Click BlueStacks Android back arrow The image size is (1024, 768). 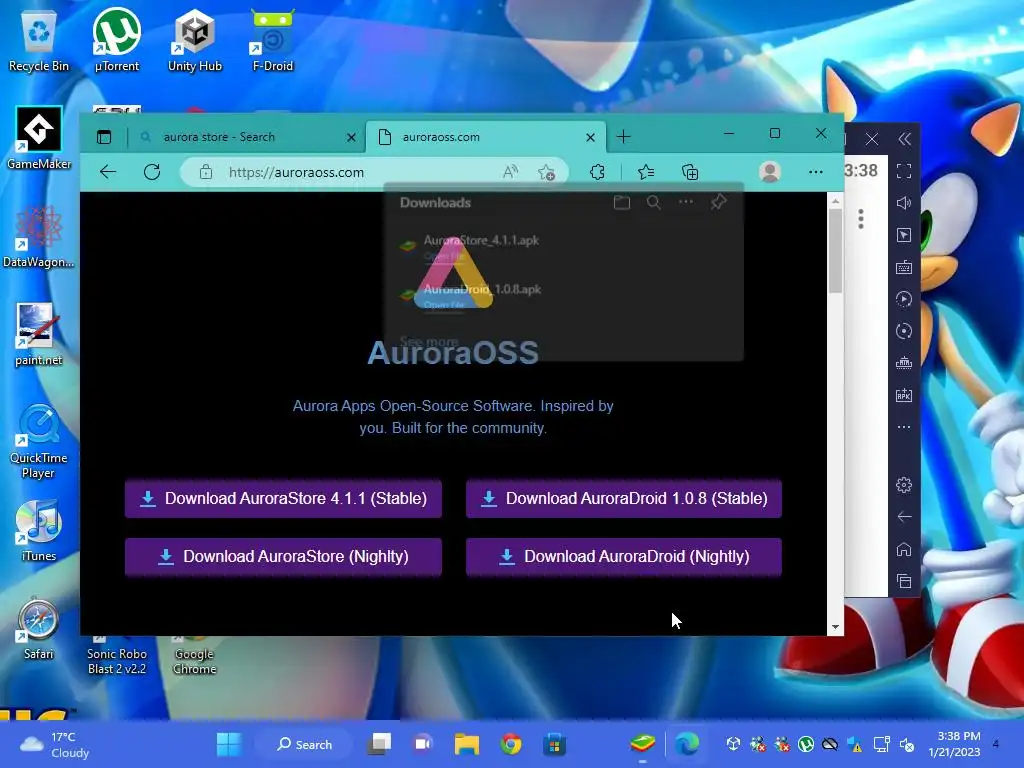pyautogui.click(x=904, y=517)
